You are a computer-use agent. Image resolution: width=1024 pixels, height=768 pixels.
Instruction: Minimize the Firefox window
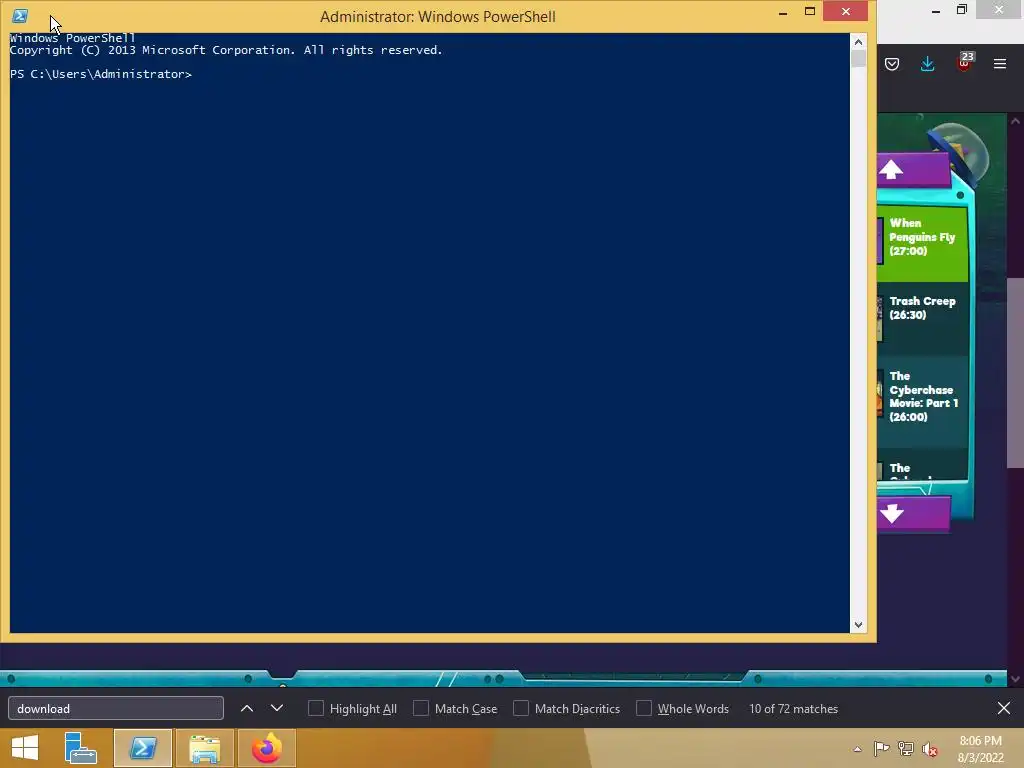click(936, 10)
